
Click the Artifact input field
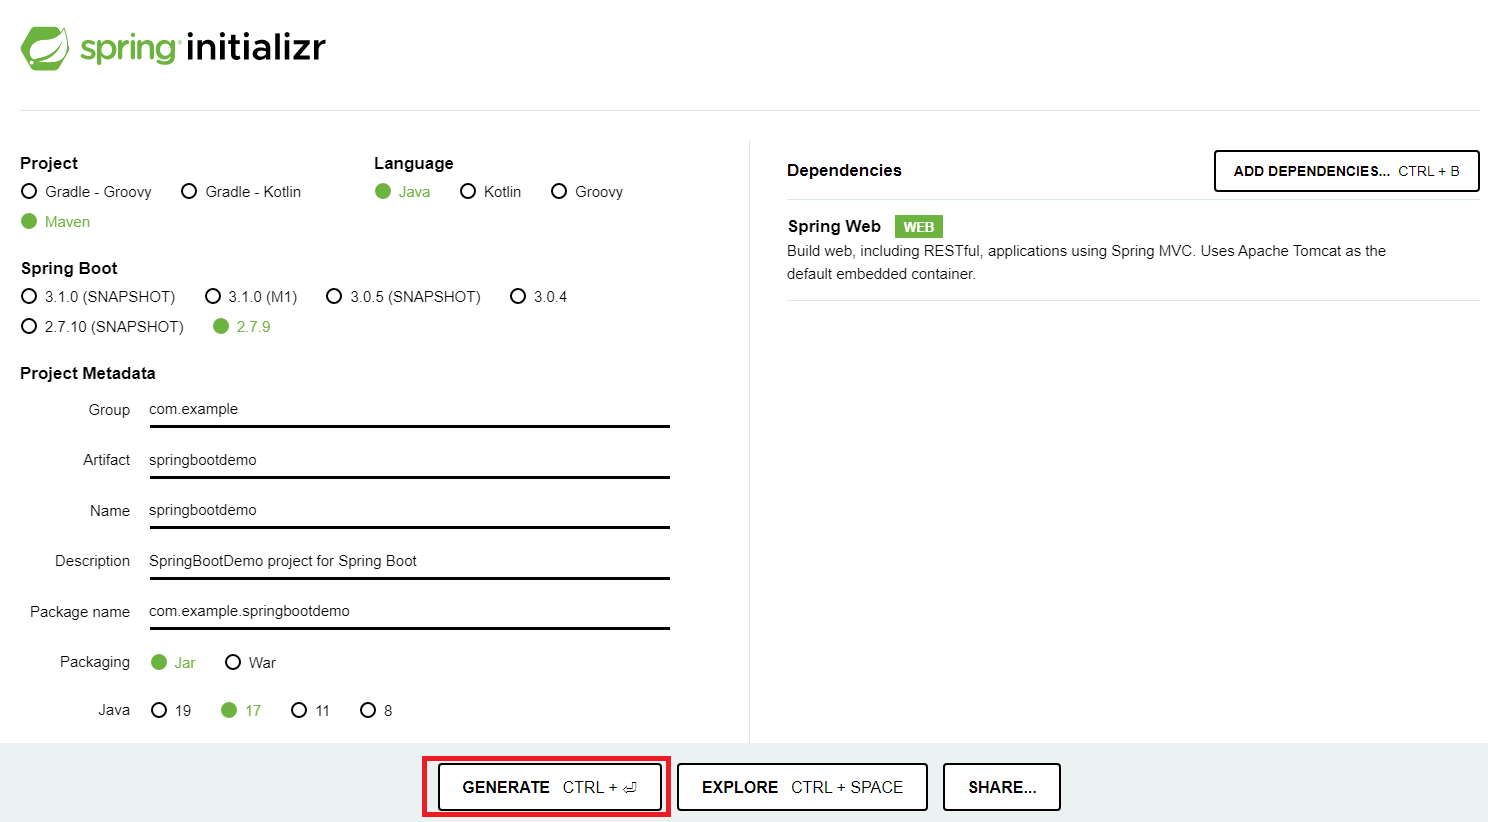409,461
